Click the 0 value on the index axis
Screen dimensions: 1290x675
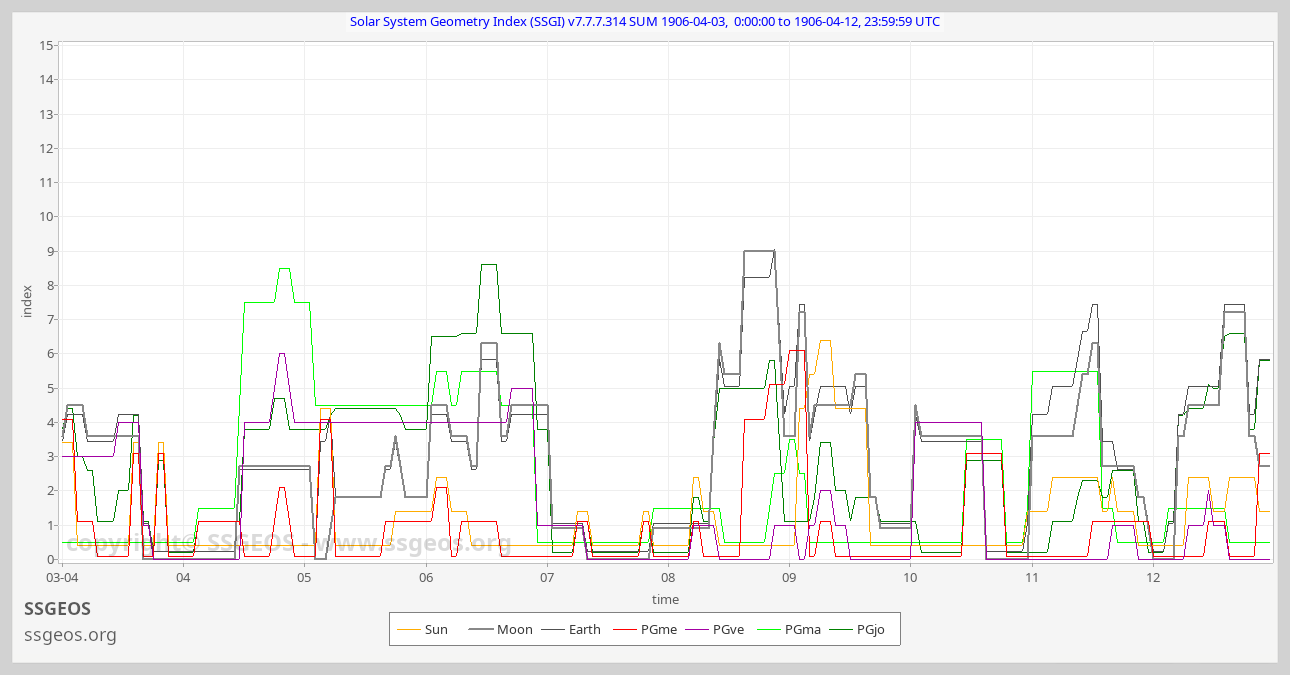(x=49, y=559)
